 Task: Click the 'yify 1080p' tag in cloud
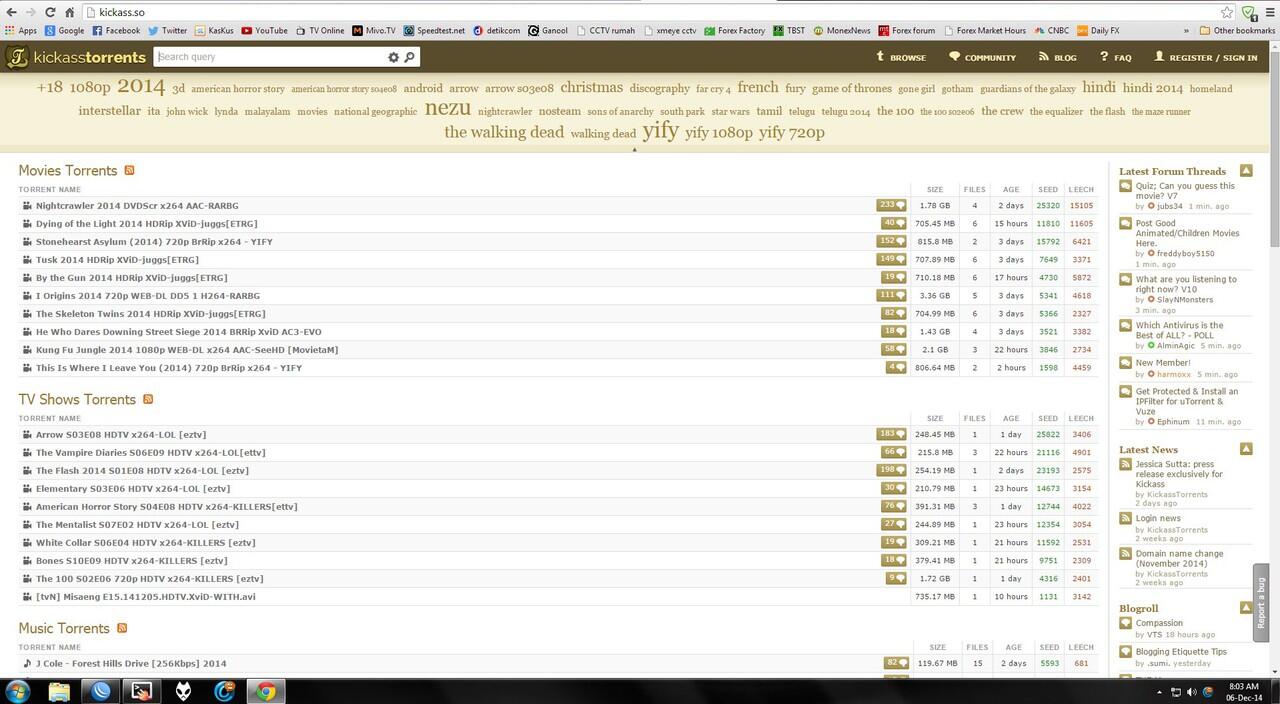pos(718,132)
